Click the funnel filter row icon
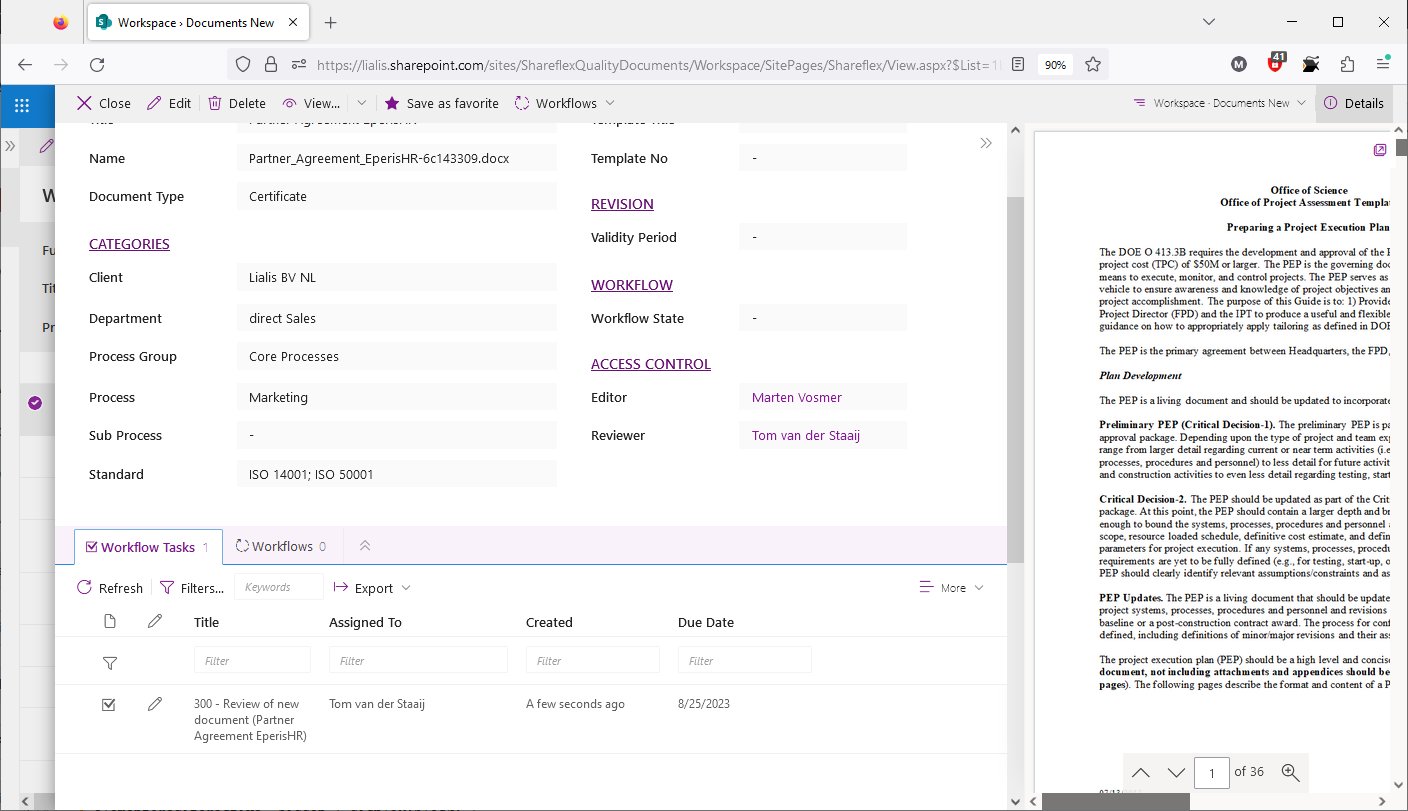1408x811 pixels. point(110,662)
